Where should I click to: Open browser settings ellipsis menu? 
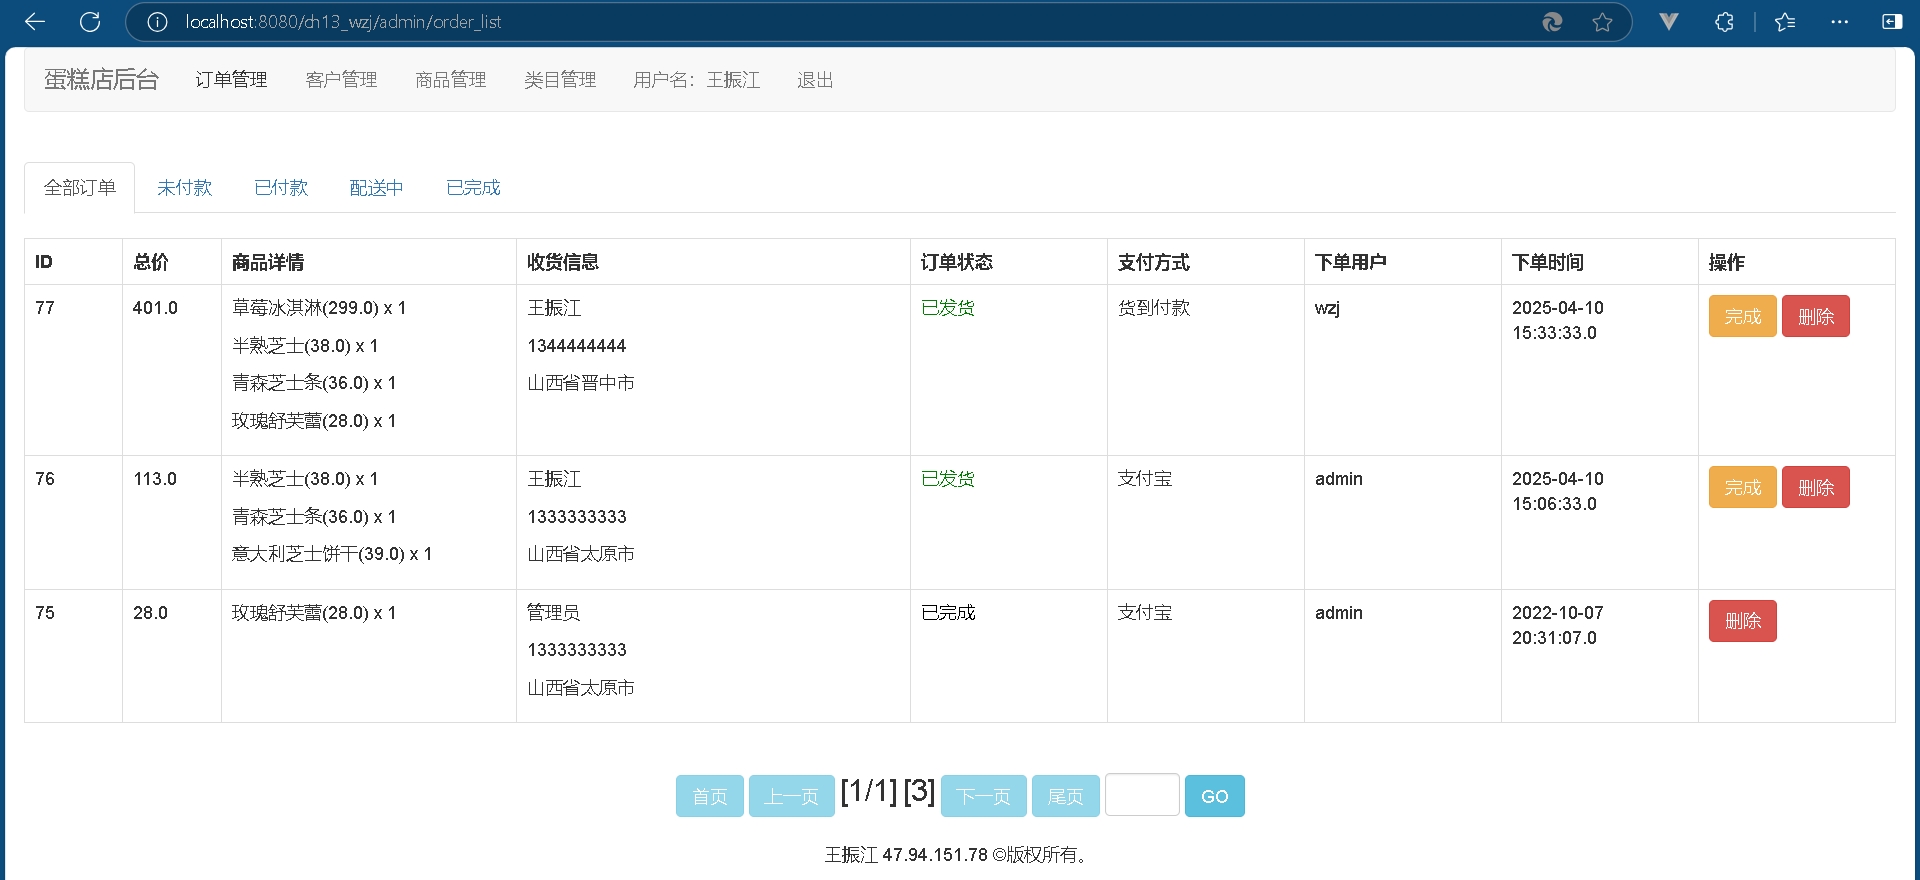tap(1839, 22)
